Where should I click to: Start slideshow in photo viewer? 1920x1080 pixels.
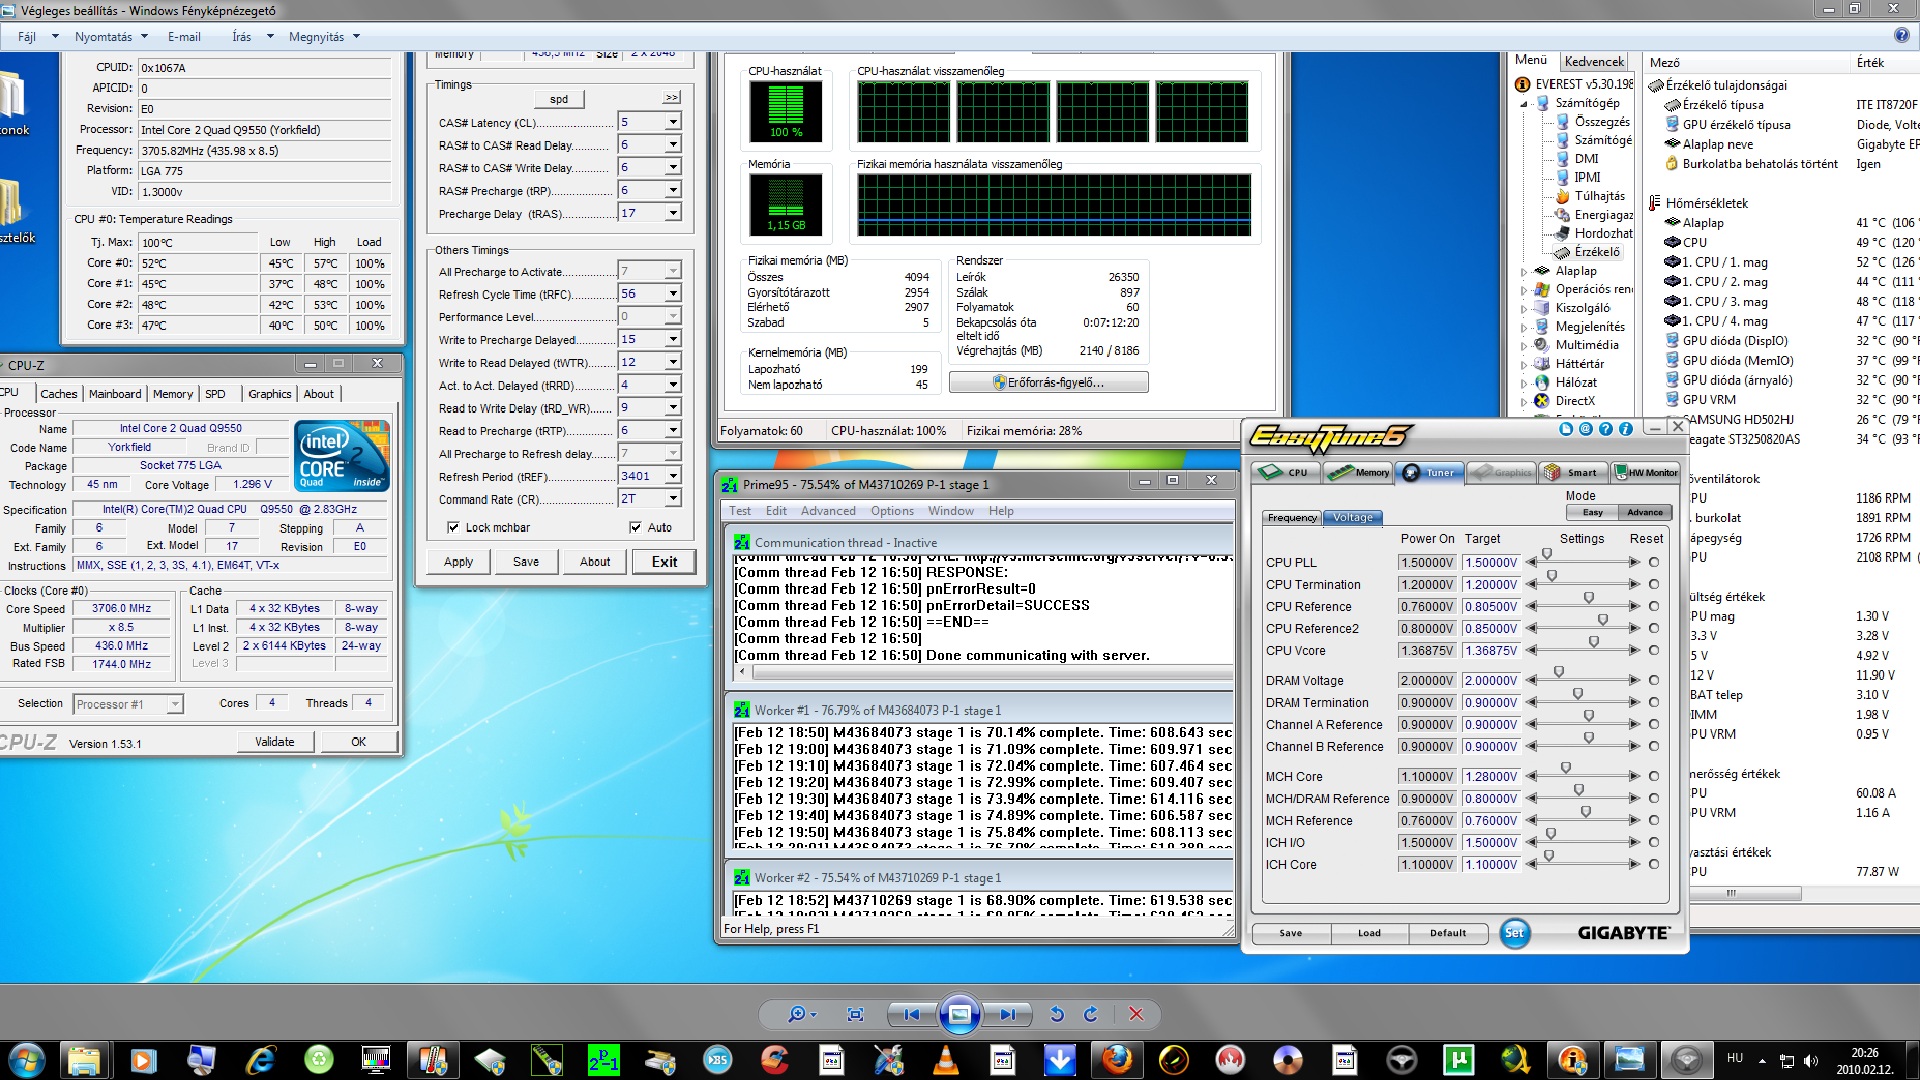tap(959, 1014)
